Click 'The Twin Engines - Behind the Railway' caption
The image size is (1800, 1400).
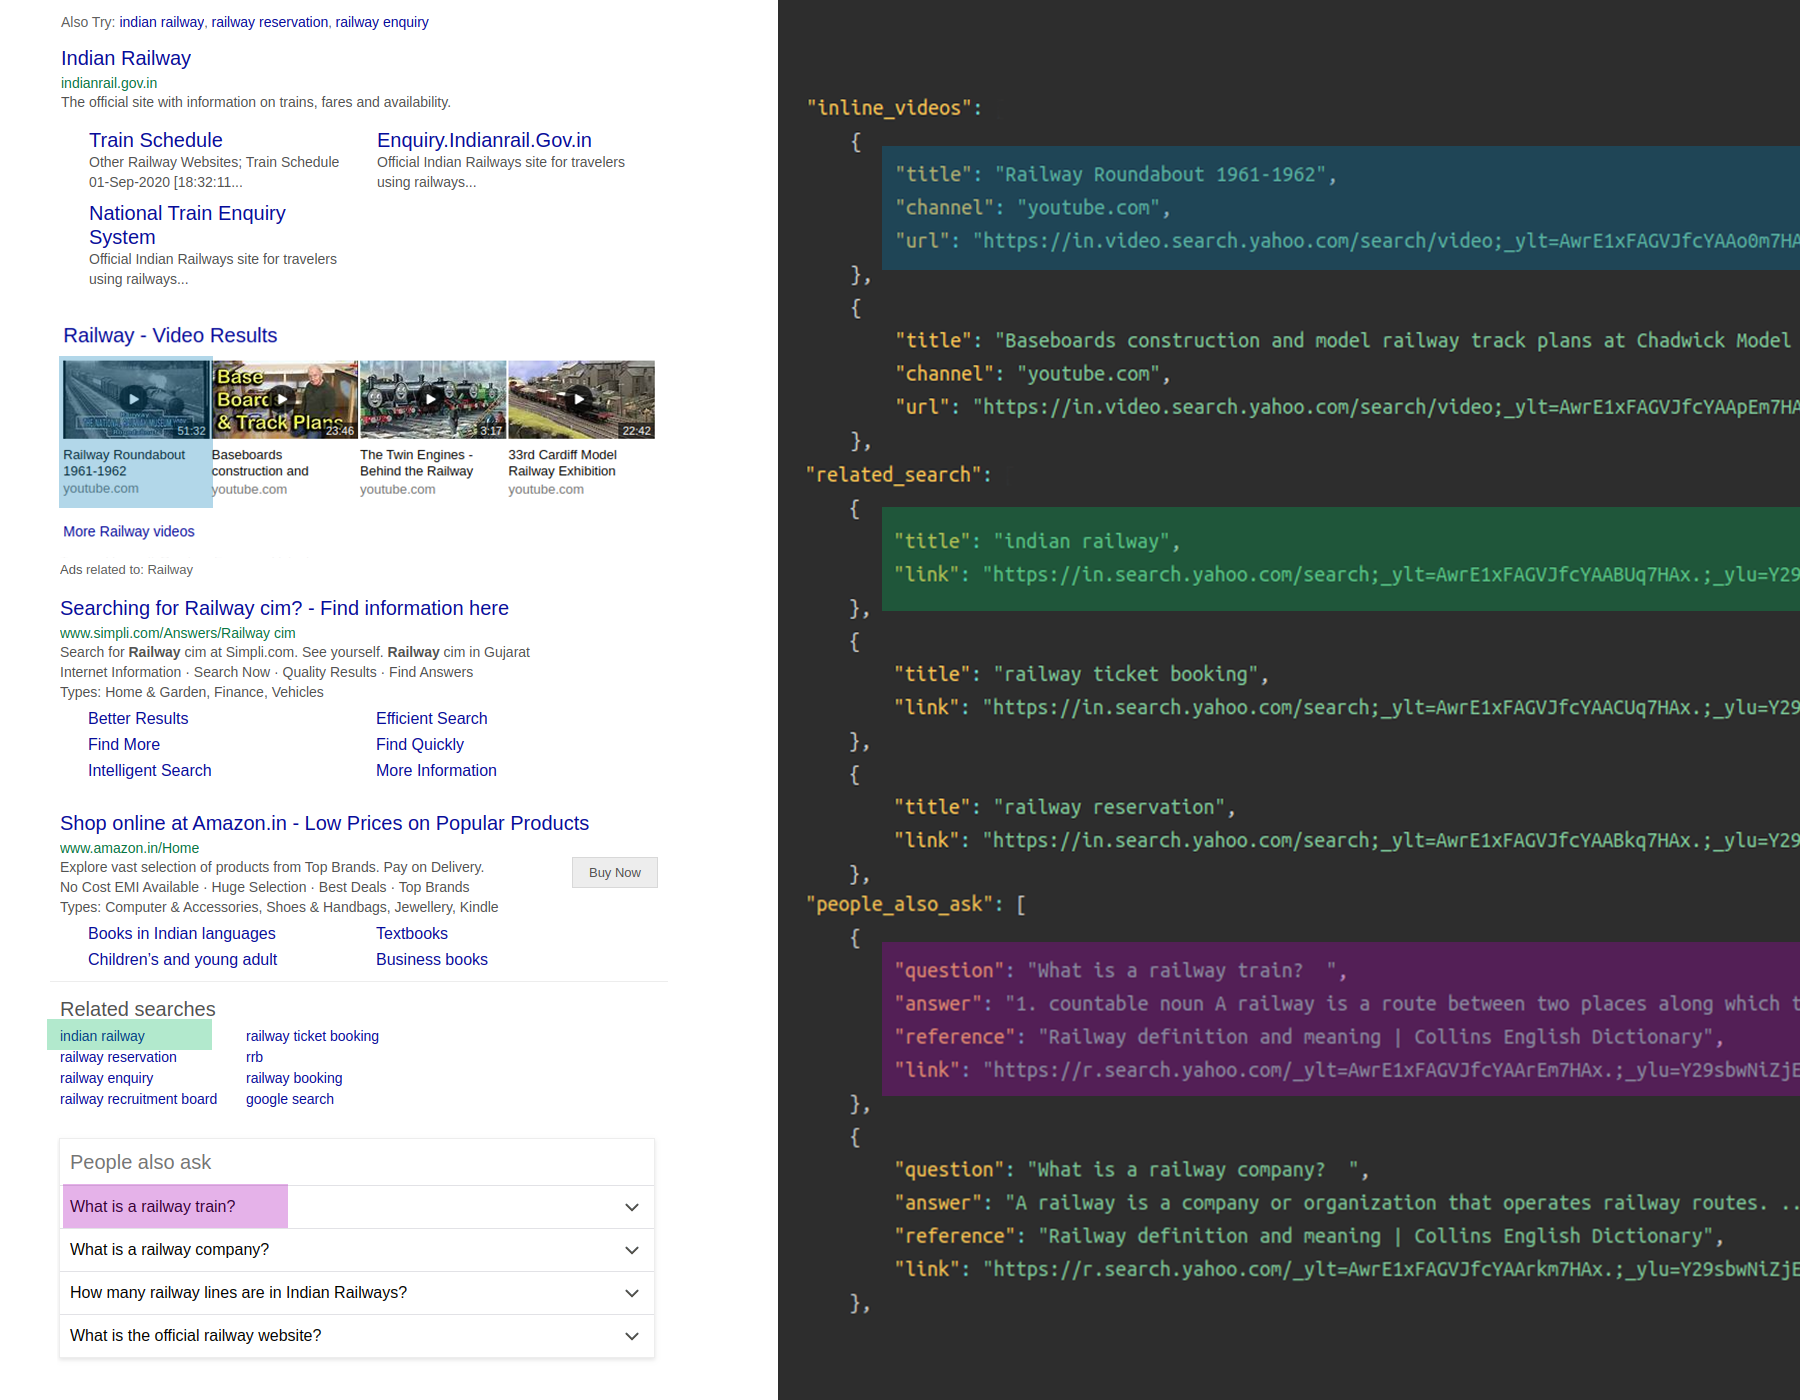point(416,463)
